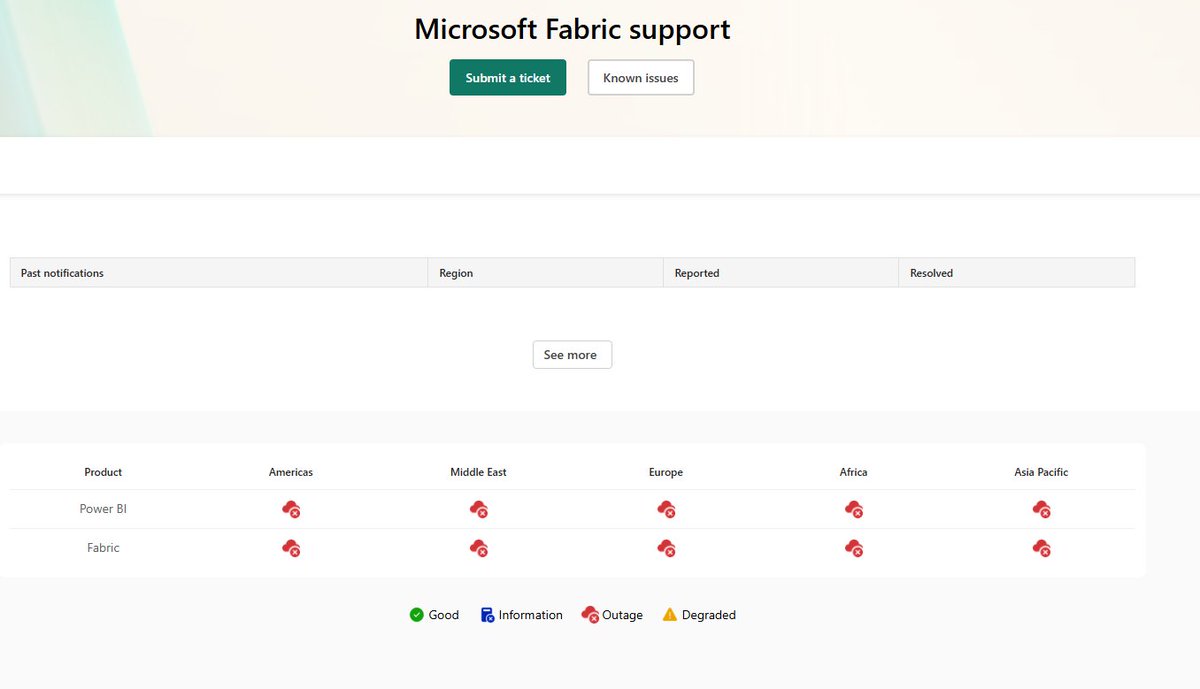Screen dimensions: 1200x689
Task: Click the Middle East column header
Action: point(478,472)
